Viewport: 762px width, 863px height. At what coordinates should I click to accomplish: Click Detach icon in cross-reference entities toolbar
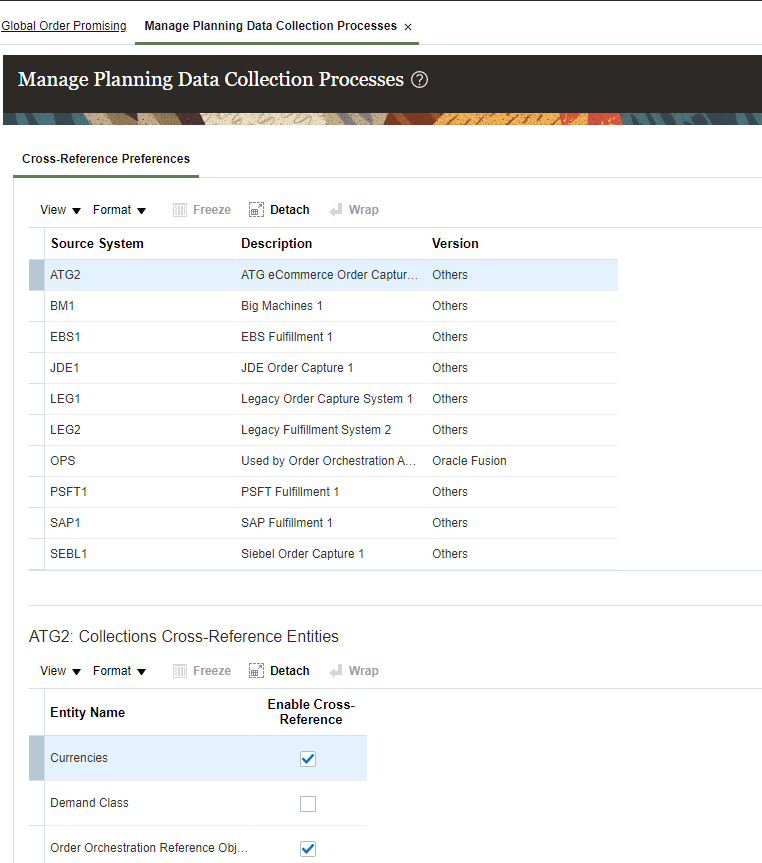[x=256, y=671]
